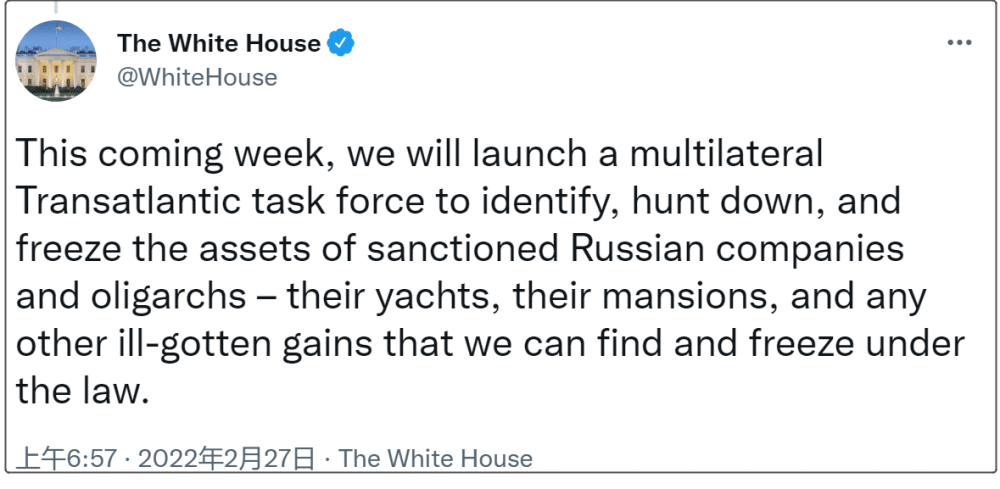Click the words sanctioned Russian companies
1000x489 pixels.
point(635,249)
